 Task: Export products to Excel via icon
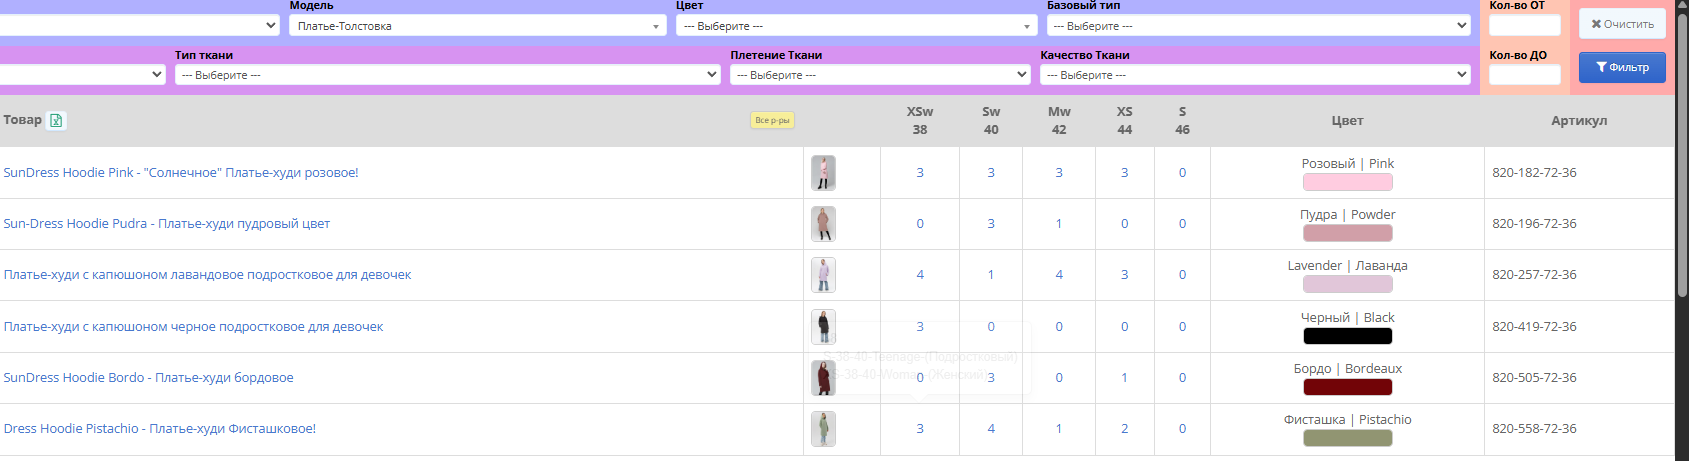[56, 121]
